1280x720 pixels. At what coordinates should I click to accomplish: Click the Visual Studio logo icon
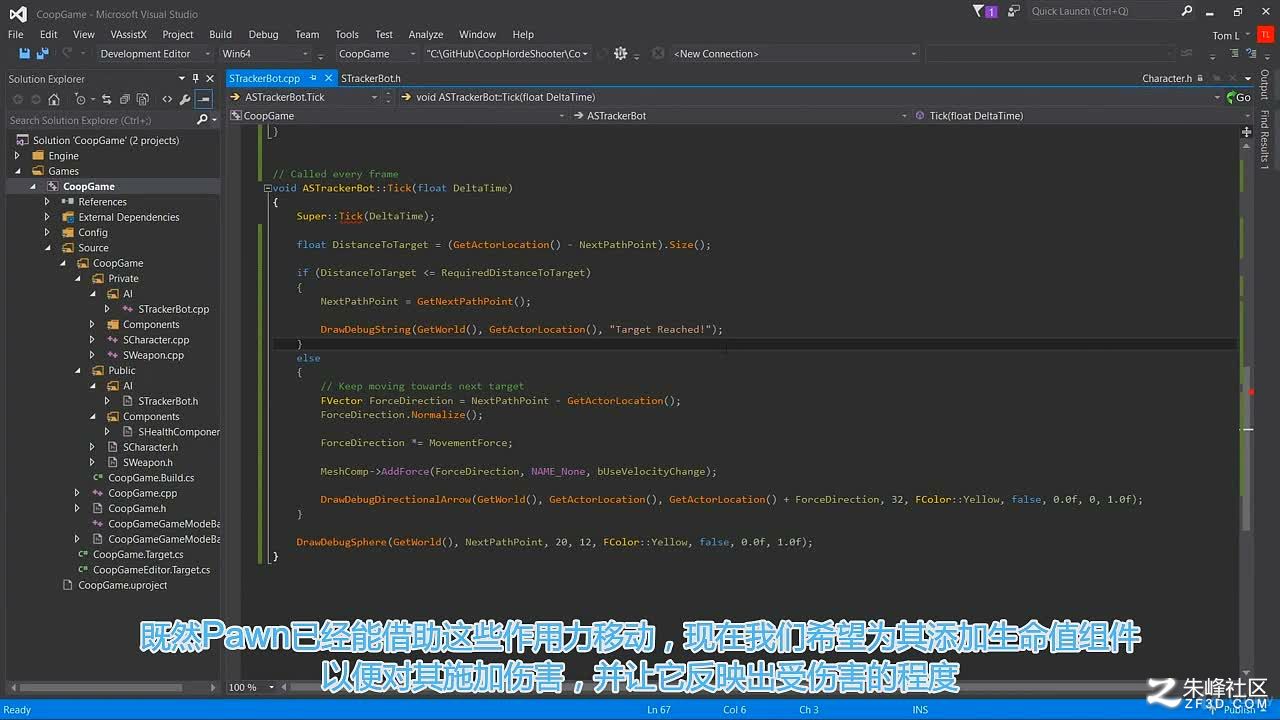click(x=17, y=13)
